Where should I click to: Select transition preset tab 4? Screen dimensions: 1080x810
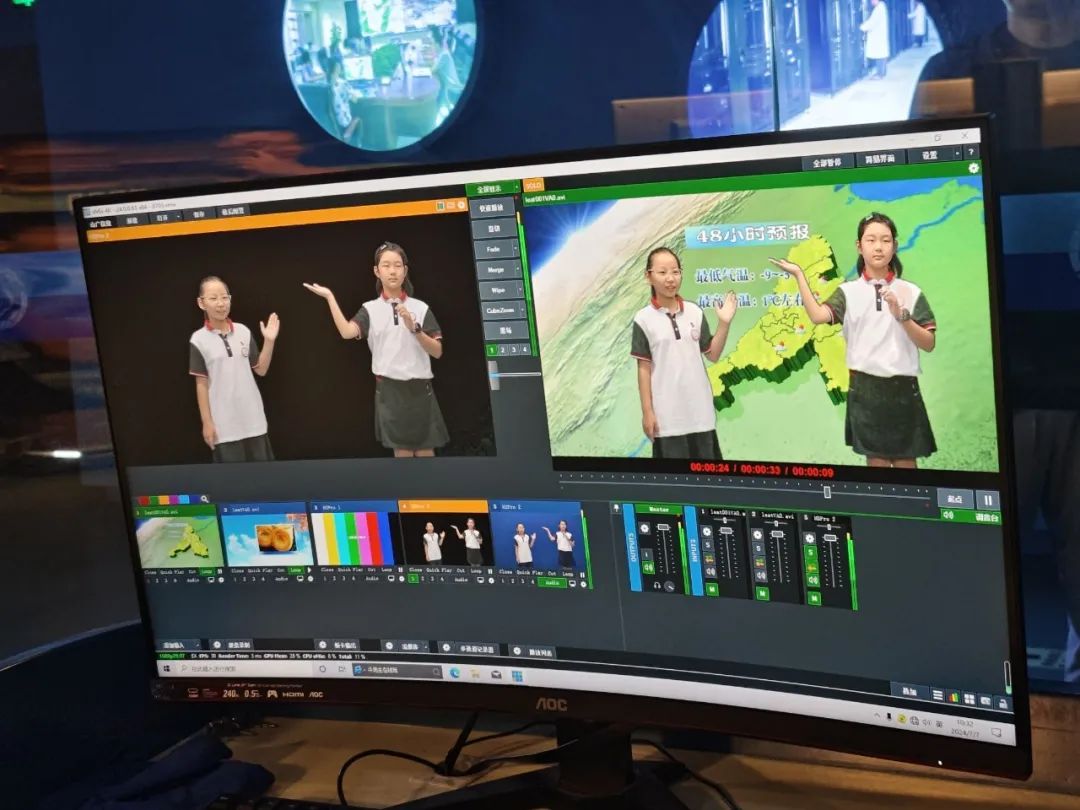[x=526, y=350]
